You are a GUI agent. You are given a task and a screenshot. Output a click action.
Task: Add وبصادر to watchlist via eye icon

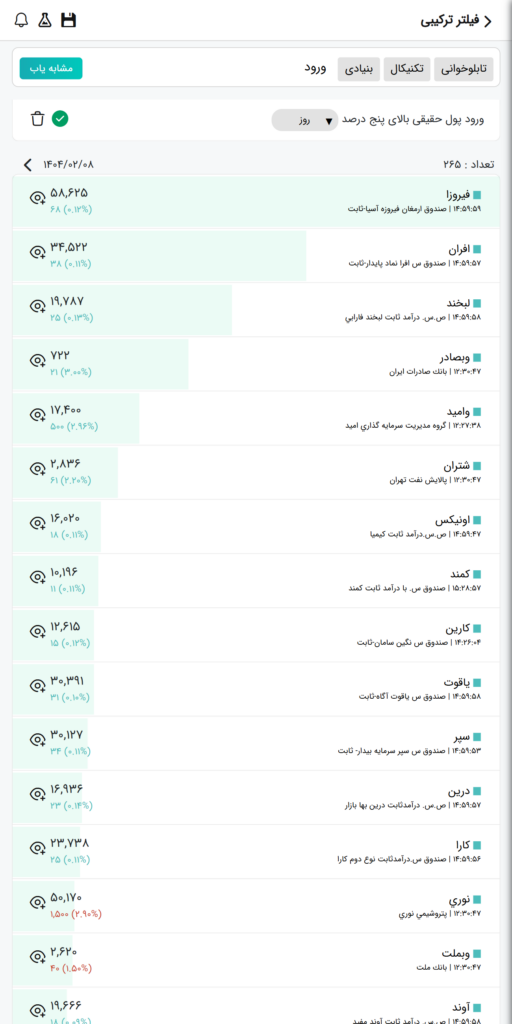(37, 360)
